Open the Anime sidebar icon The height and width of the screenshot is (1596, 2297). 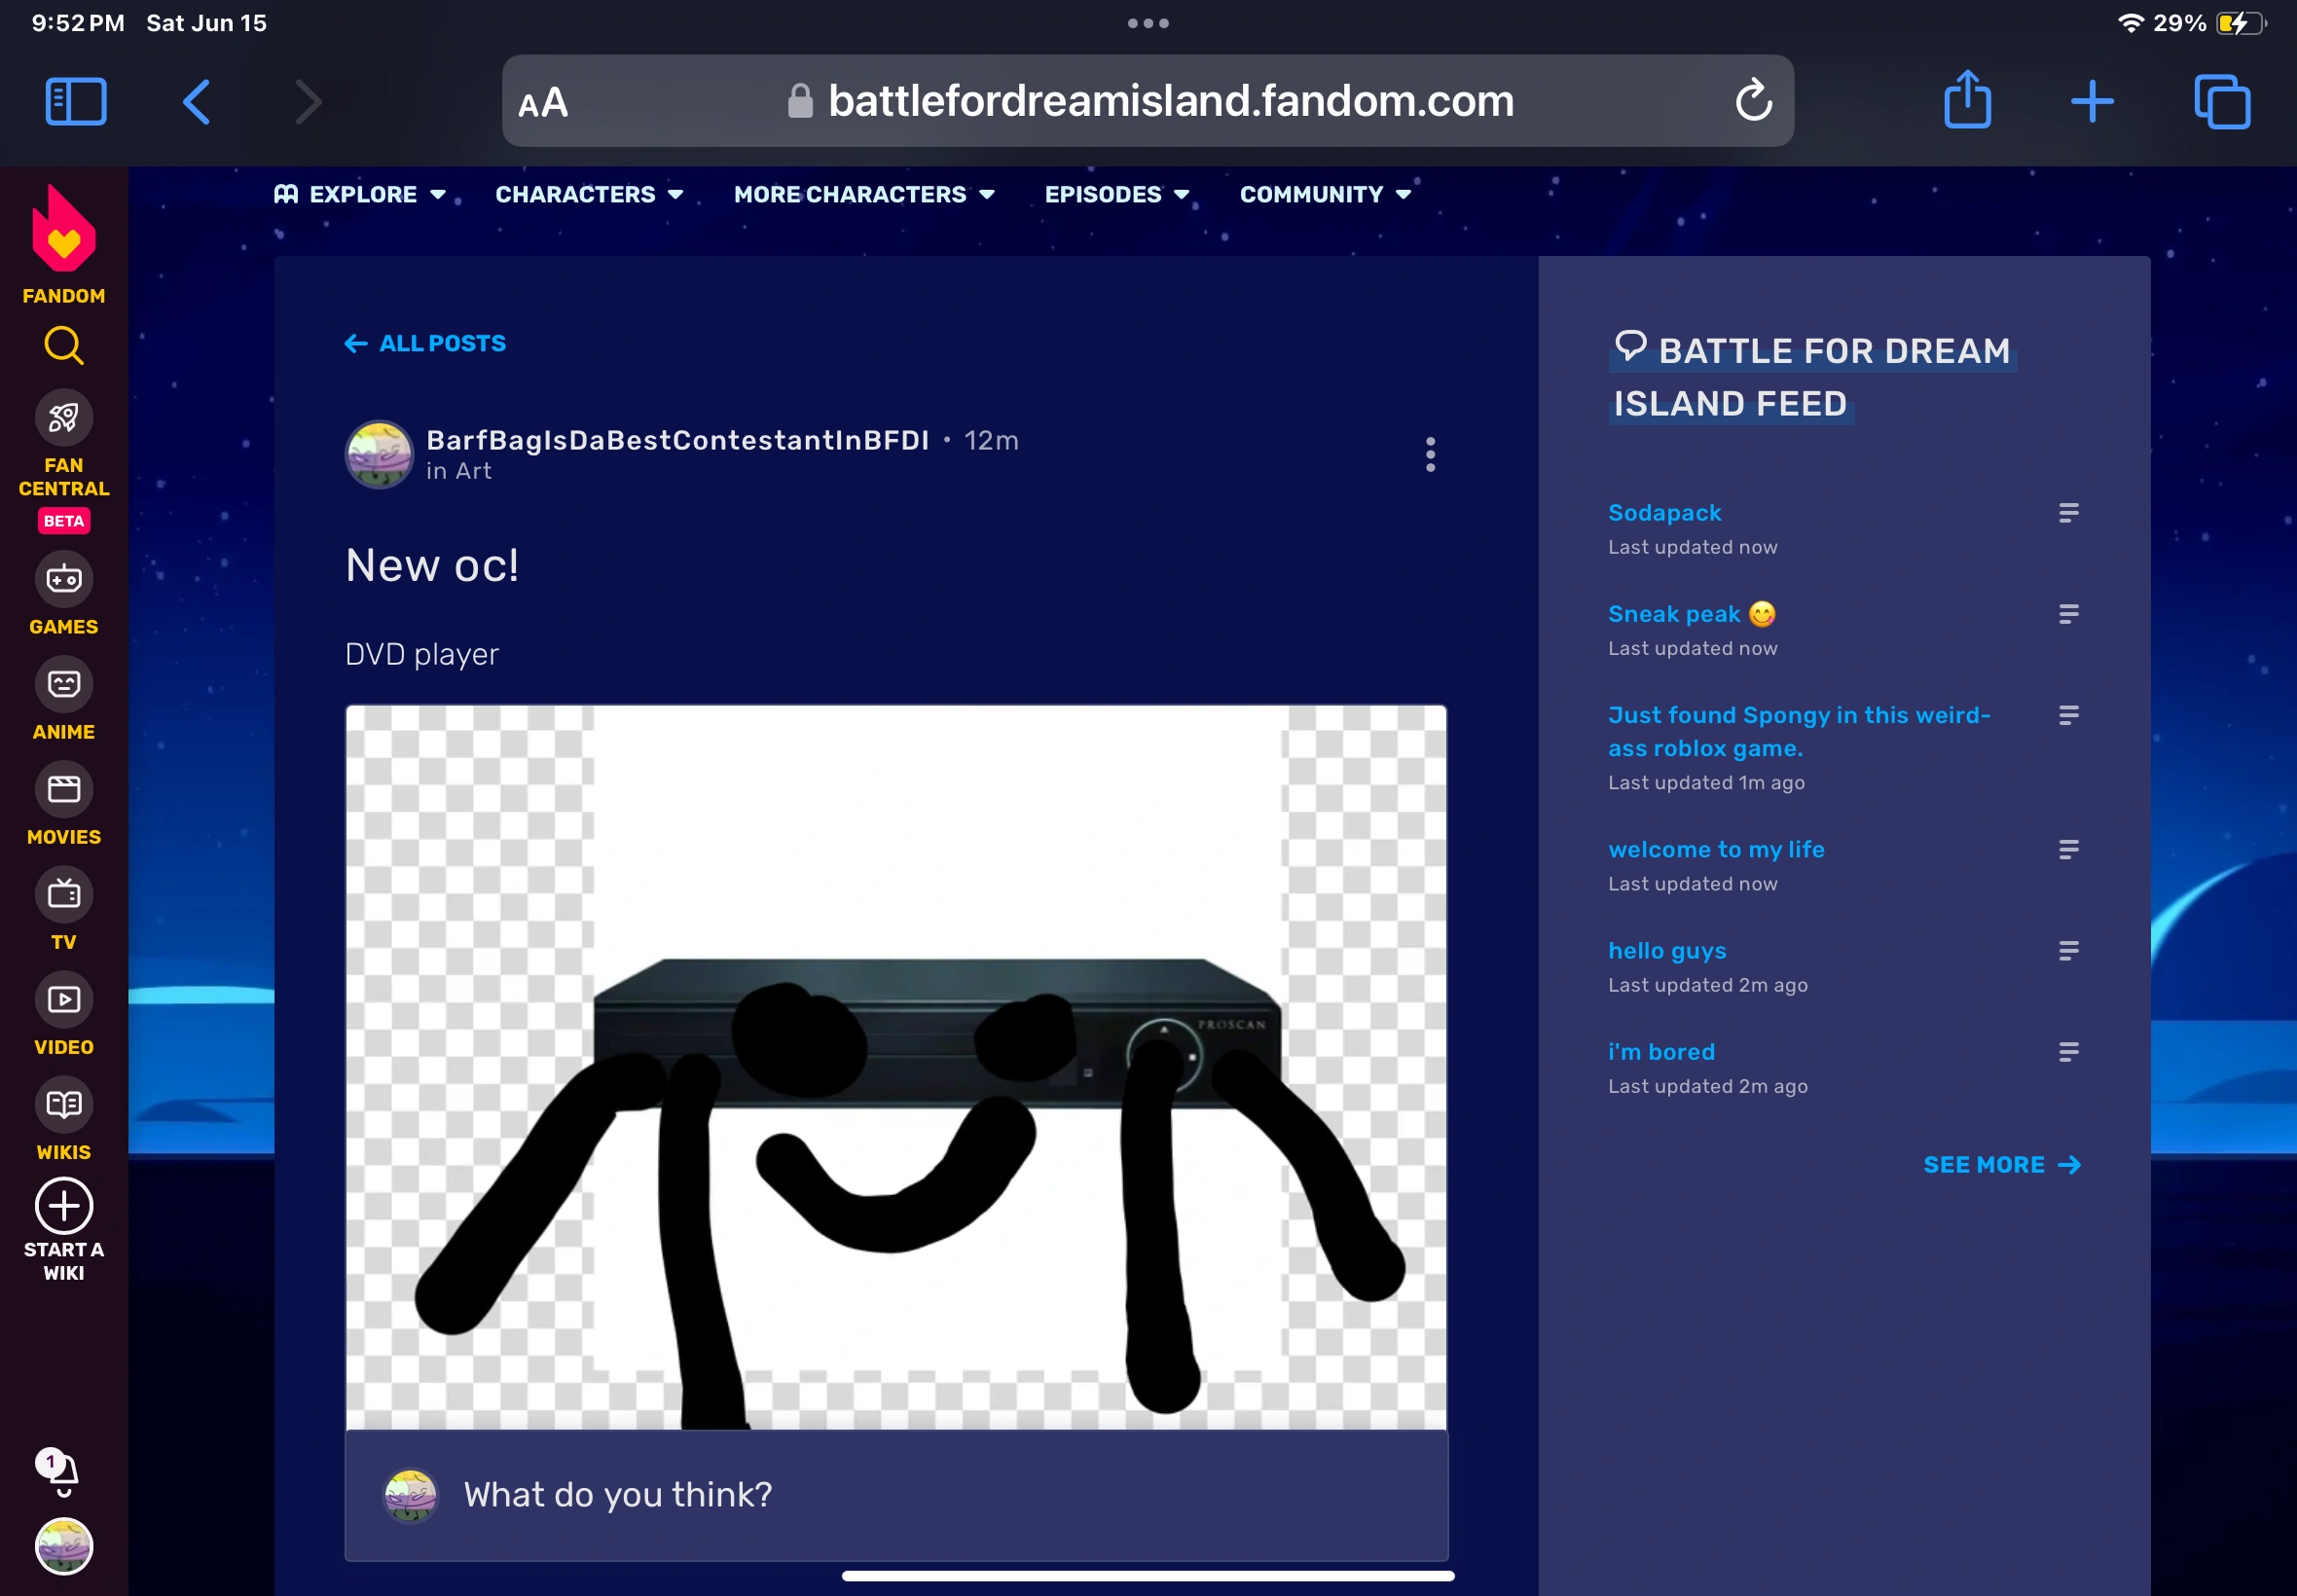(63, 684)
